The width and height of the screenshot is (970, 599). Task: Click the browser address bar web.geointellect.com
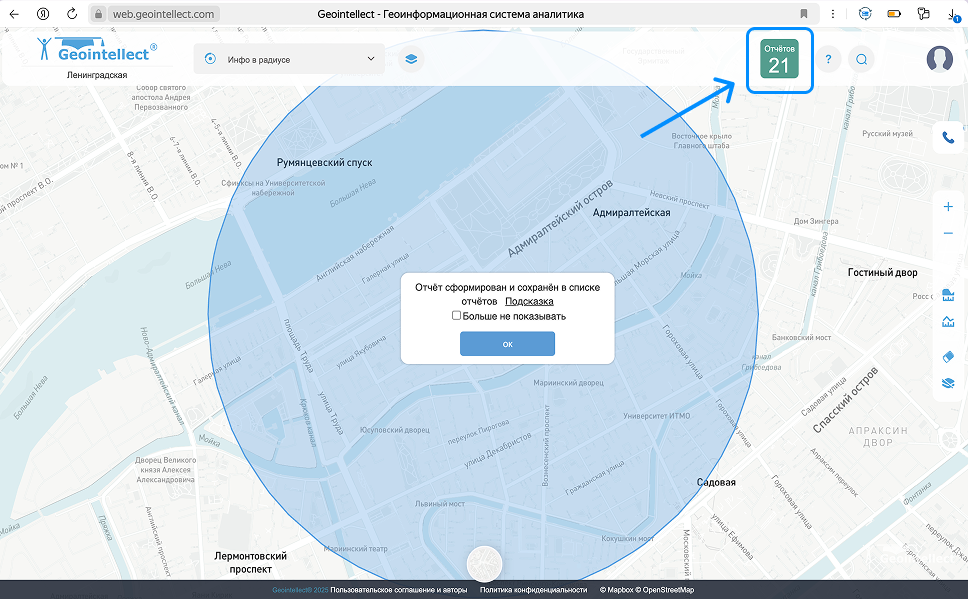163,14
